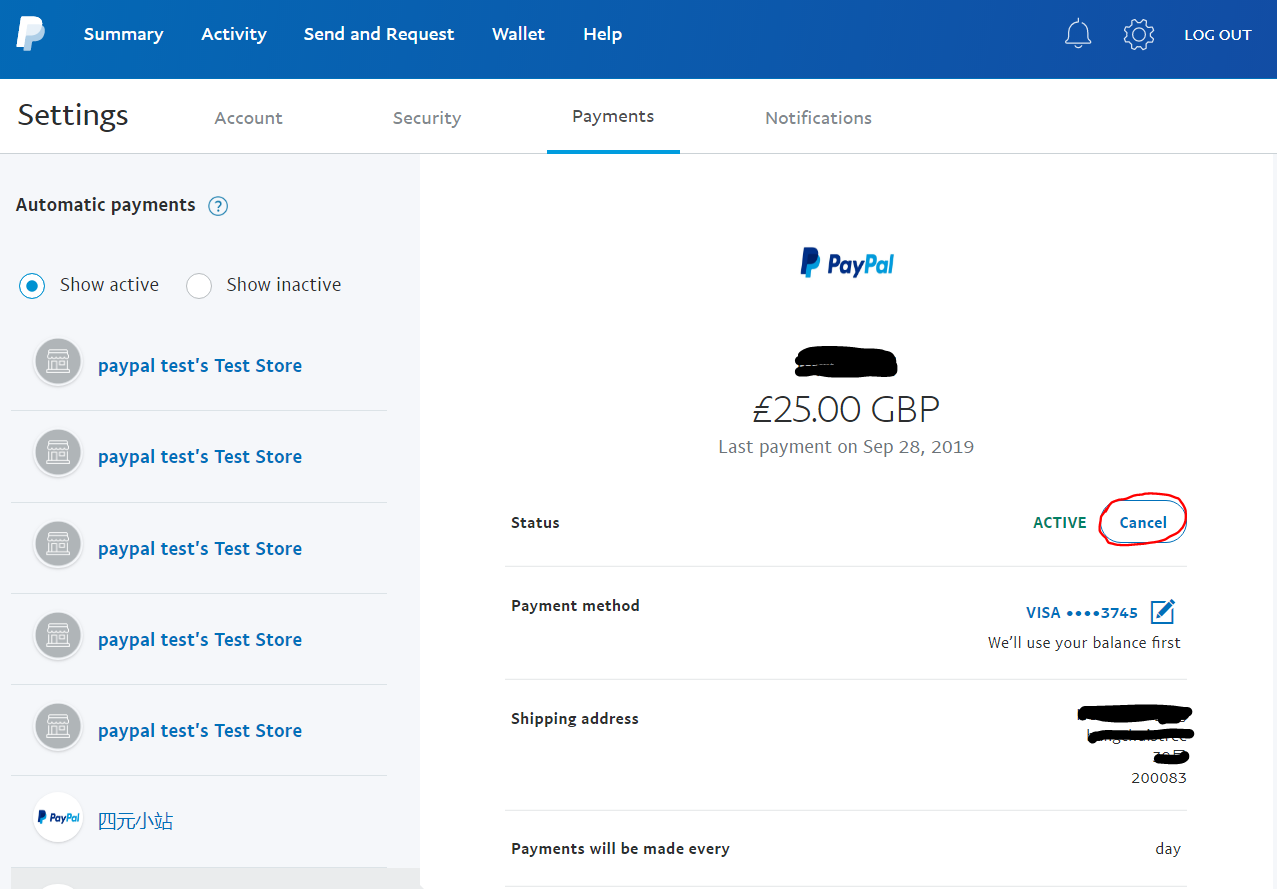Click the ACTIVE status label
Screen dimensions: 1277x889
(x=1060, y=522)
